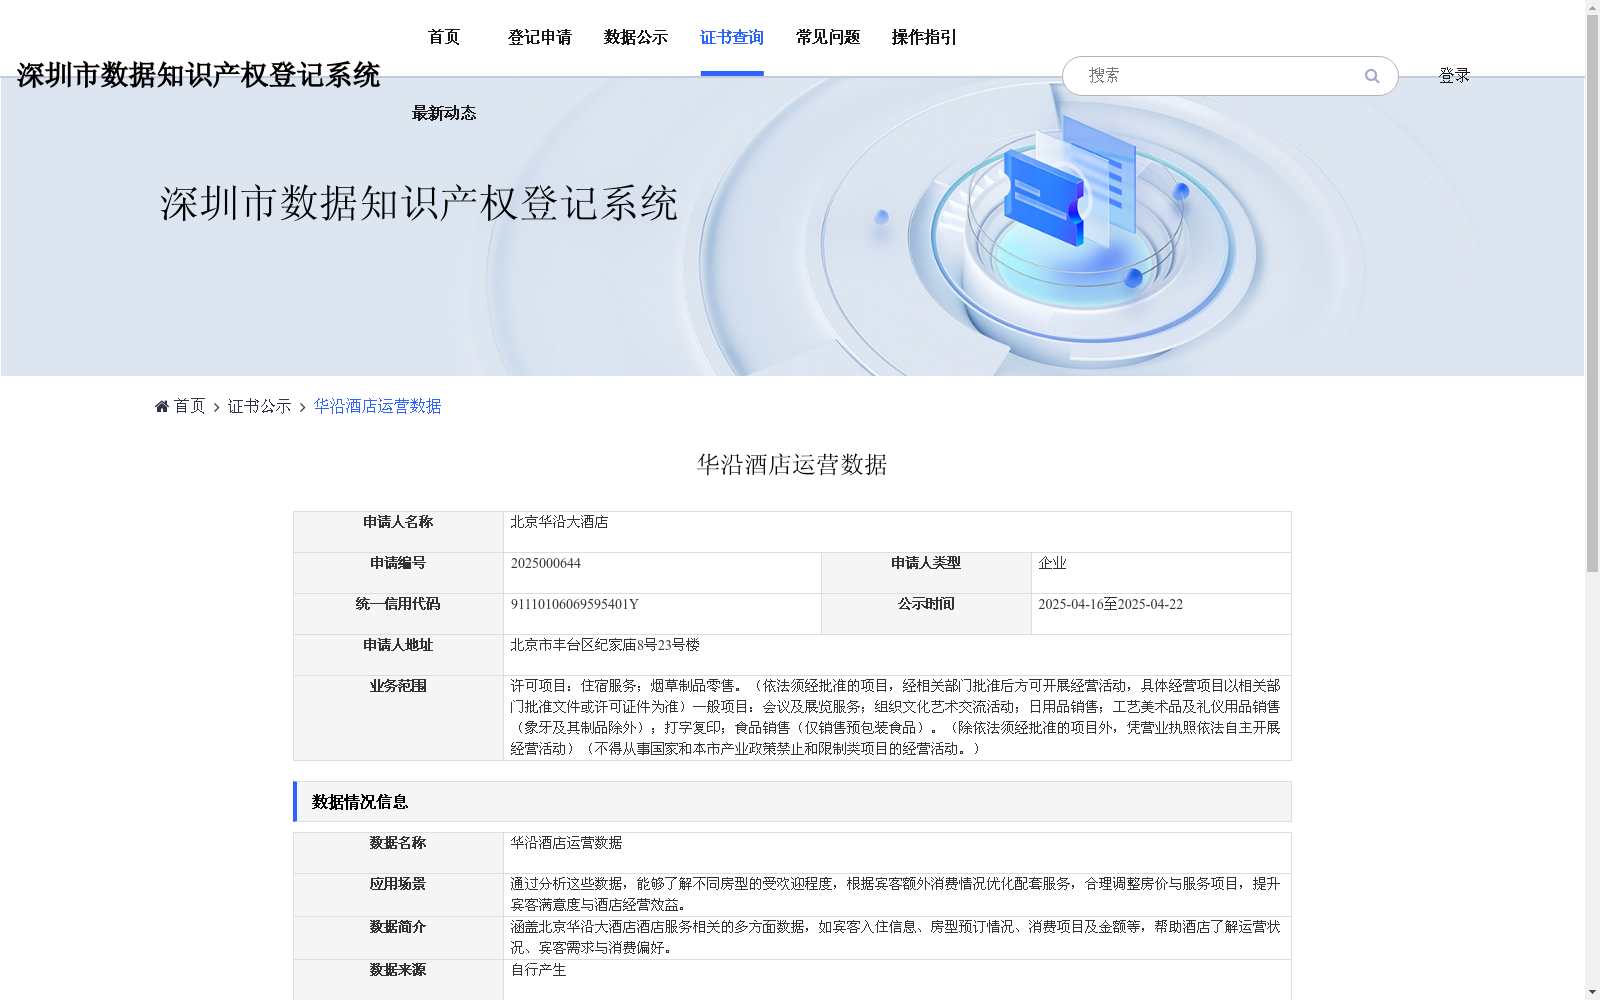Open 证书公示 breadcrumb link
The height and width of the screenshot is (1000, 1600).
259,406
